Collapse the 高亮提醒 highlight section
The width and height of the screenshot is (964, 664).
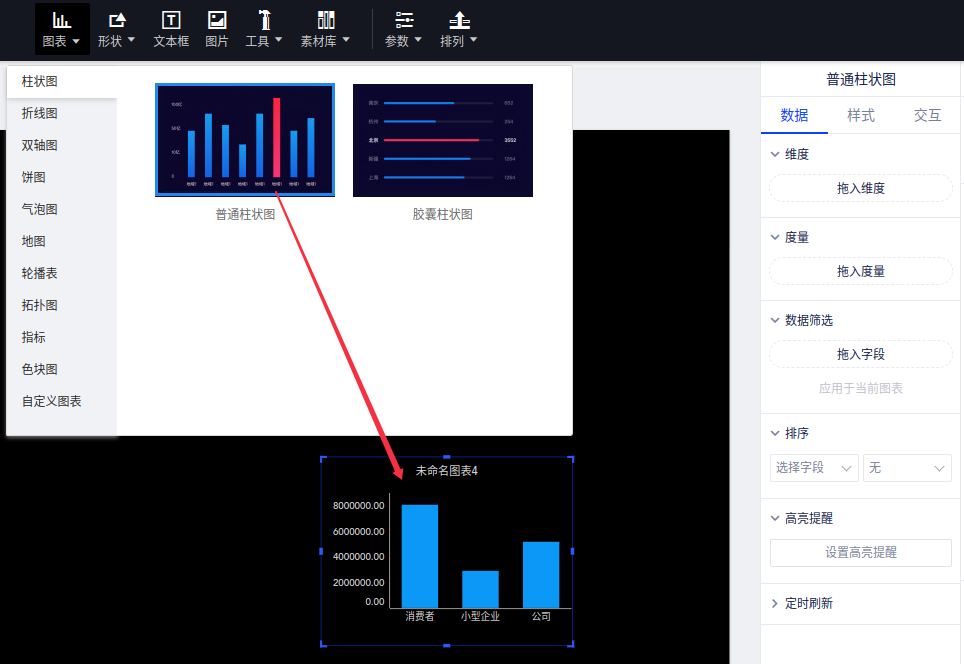click(x=776, y=518)
